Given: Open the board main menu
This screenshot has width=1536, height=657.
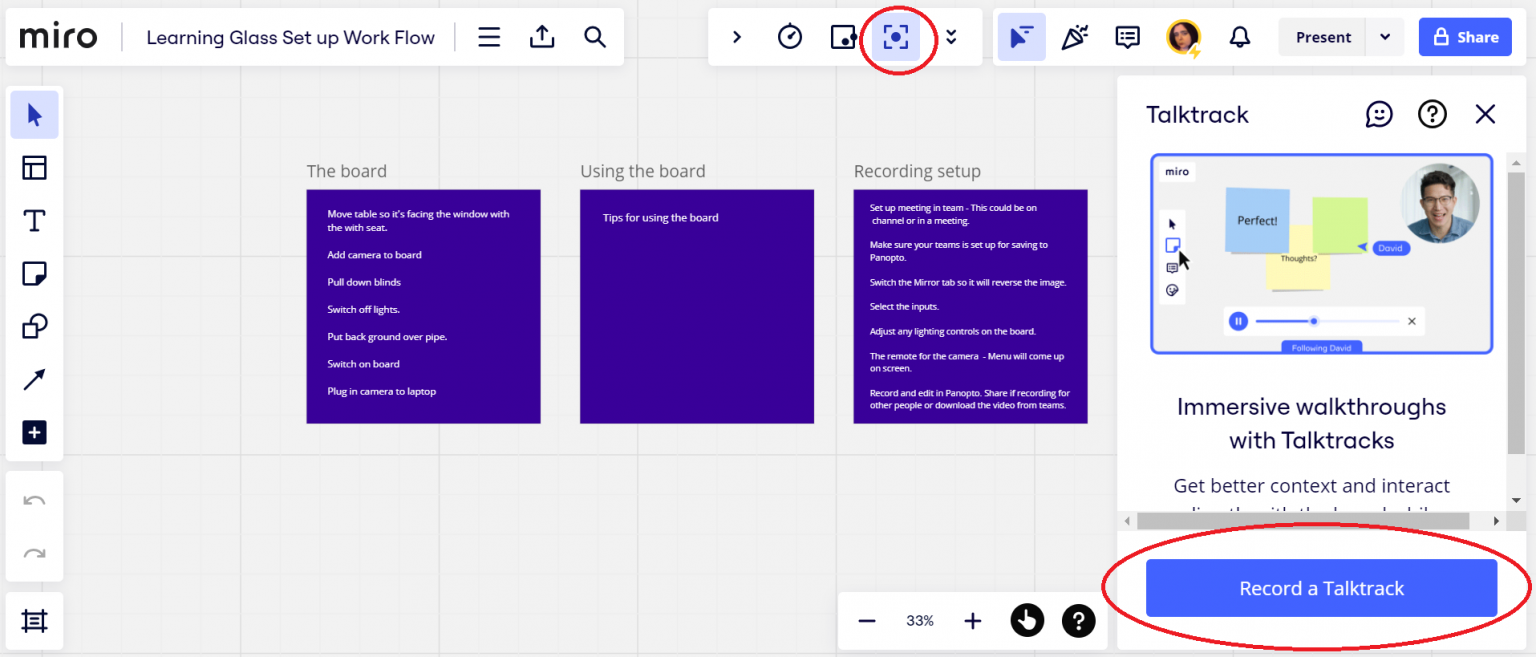Looking at the screenshot, I should point(489,36).
